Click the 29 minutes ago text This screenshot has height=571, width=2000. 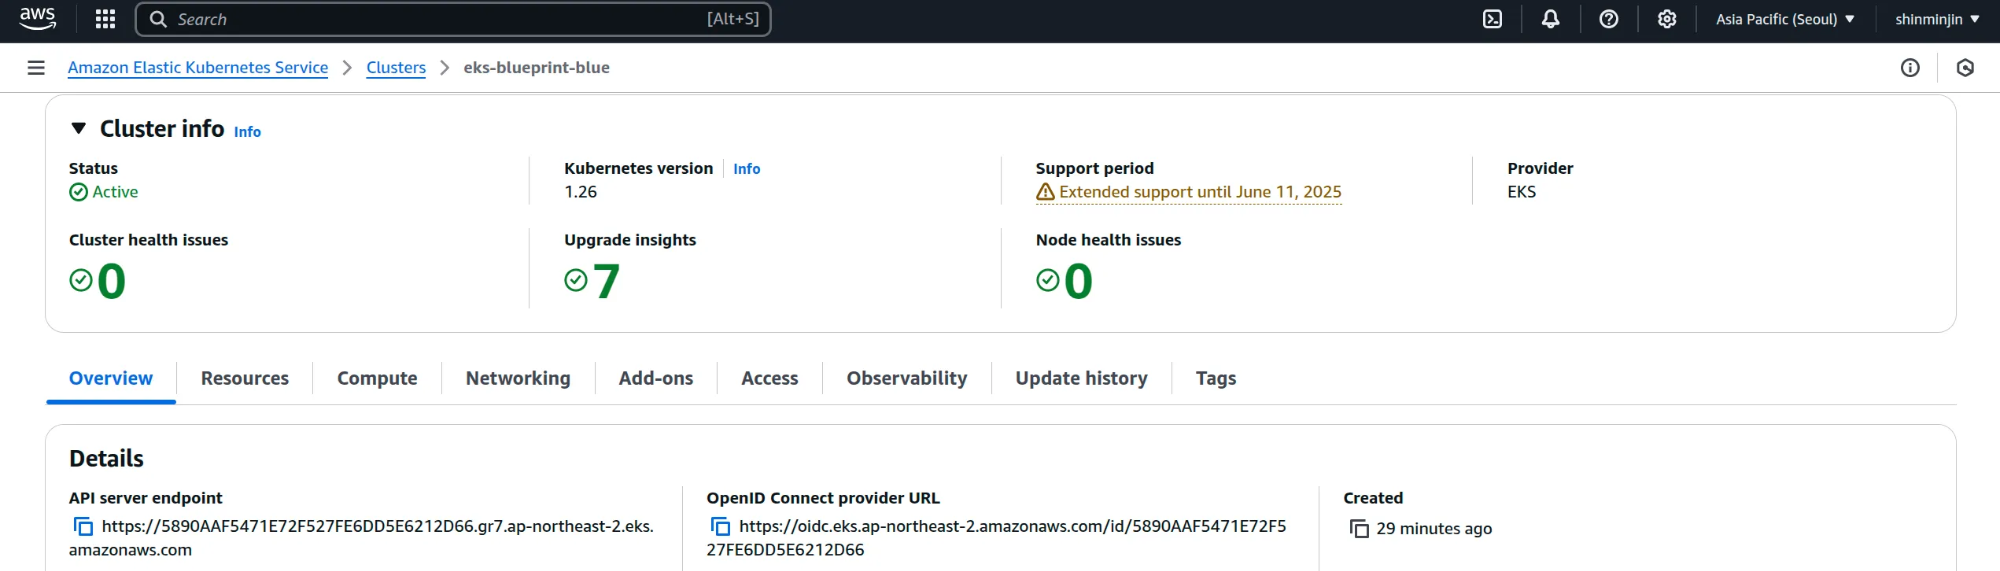(1434, 528)
